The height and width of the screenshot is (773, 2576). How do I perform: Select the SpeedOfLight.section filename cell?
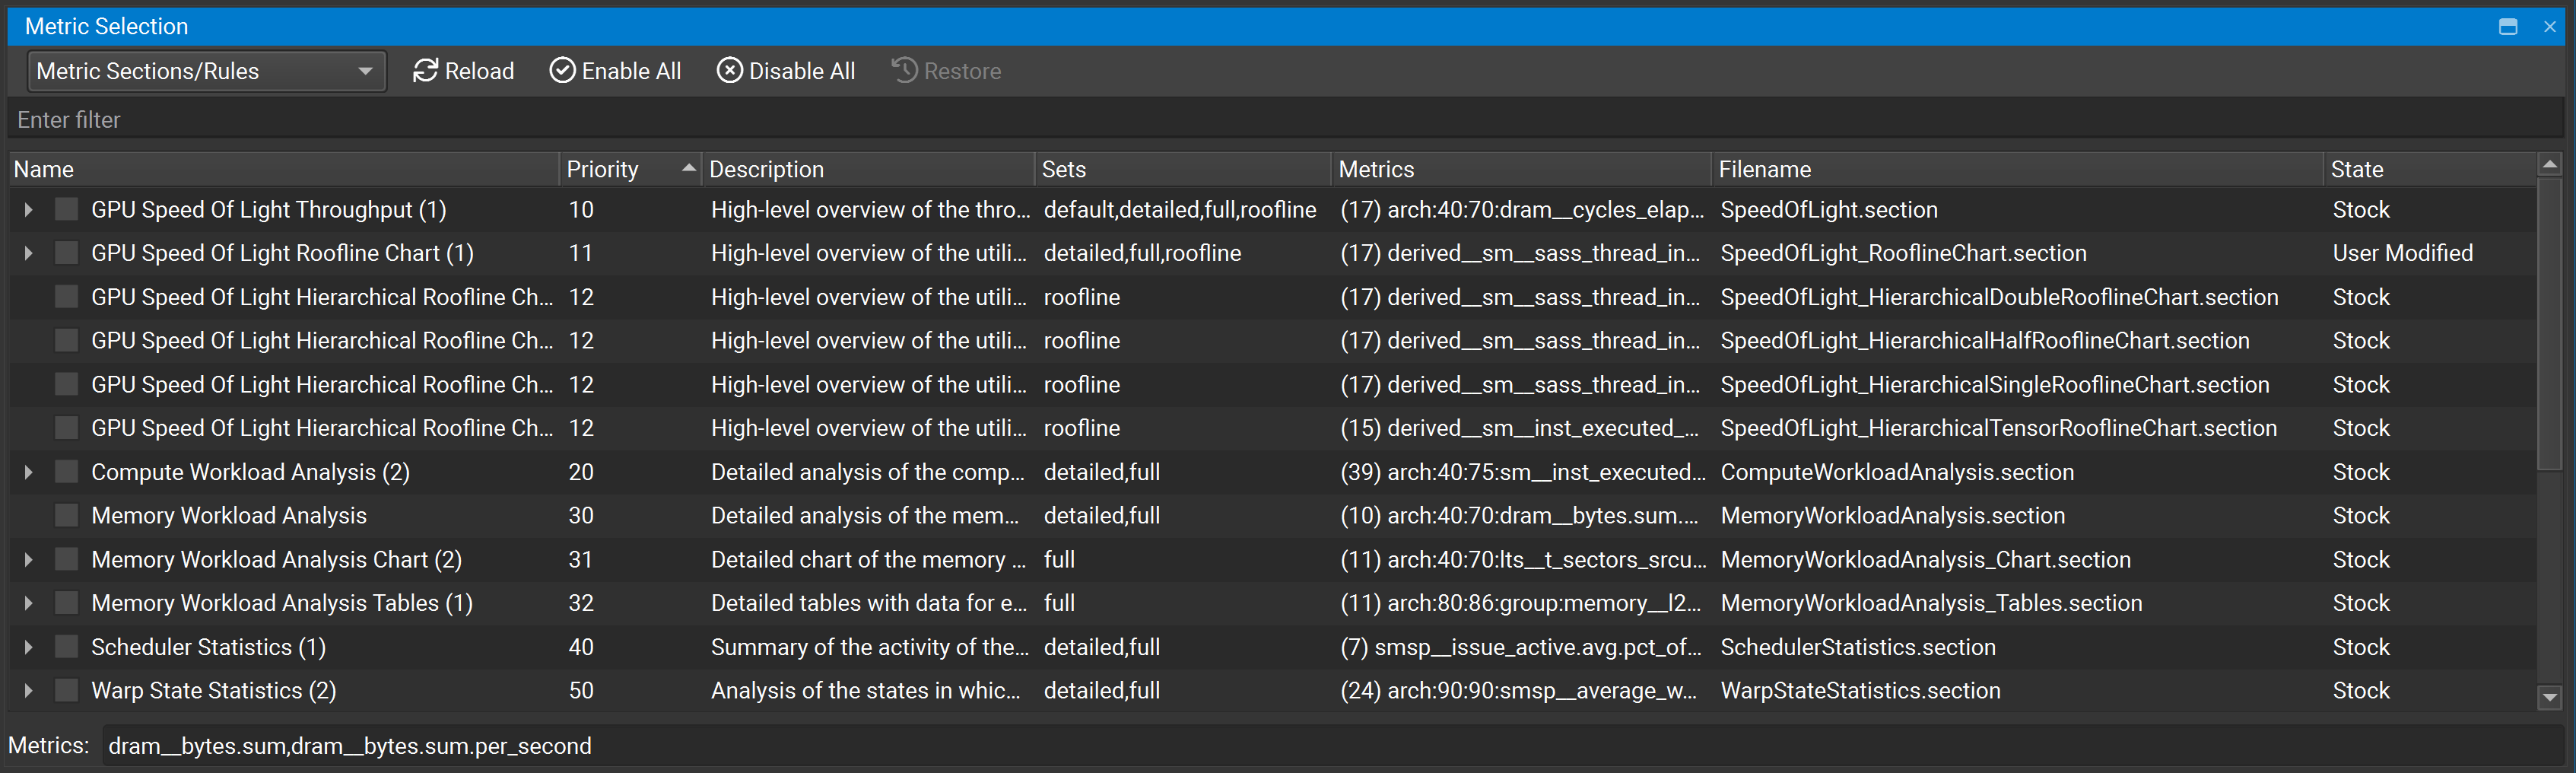coord(1829,209)
